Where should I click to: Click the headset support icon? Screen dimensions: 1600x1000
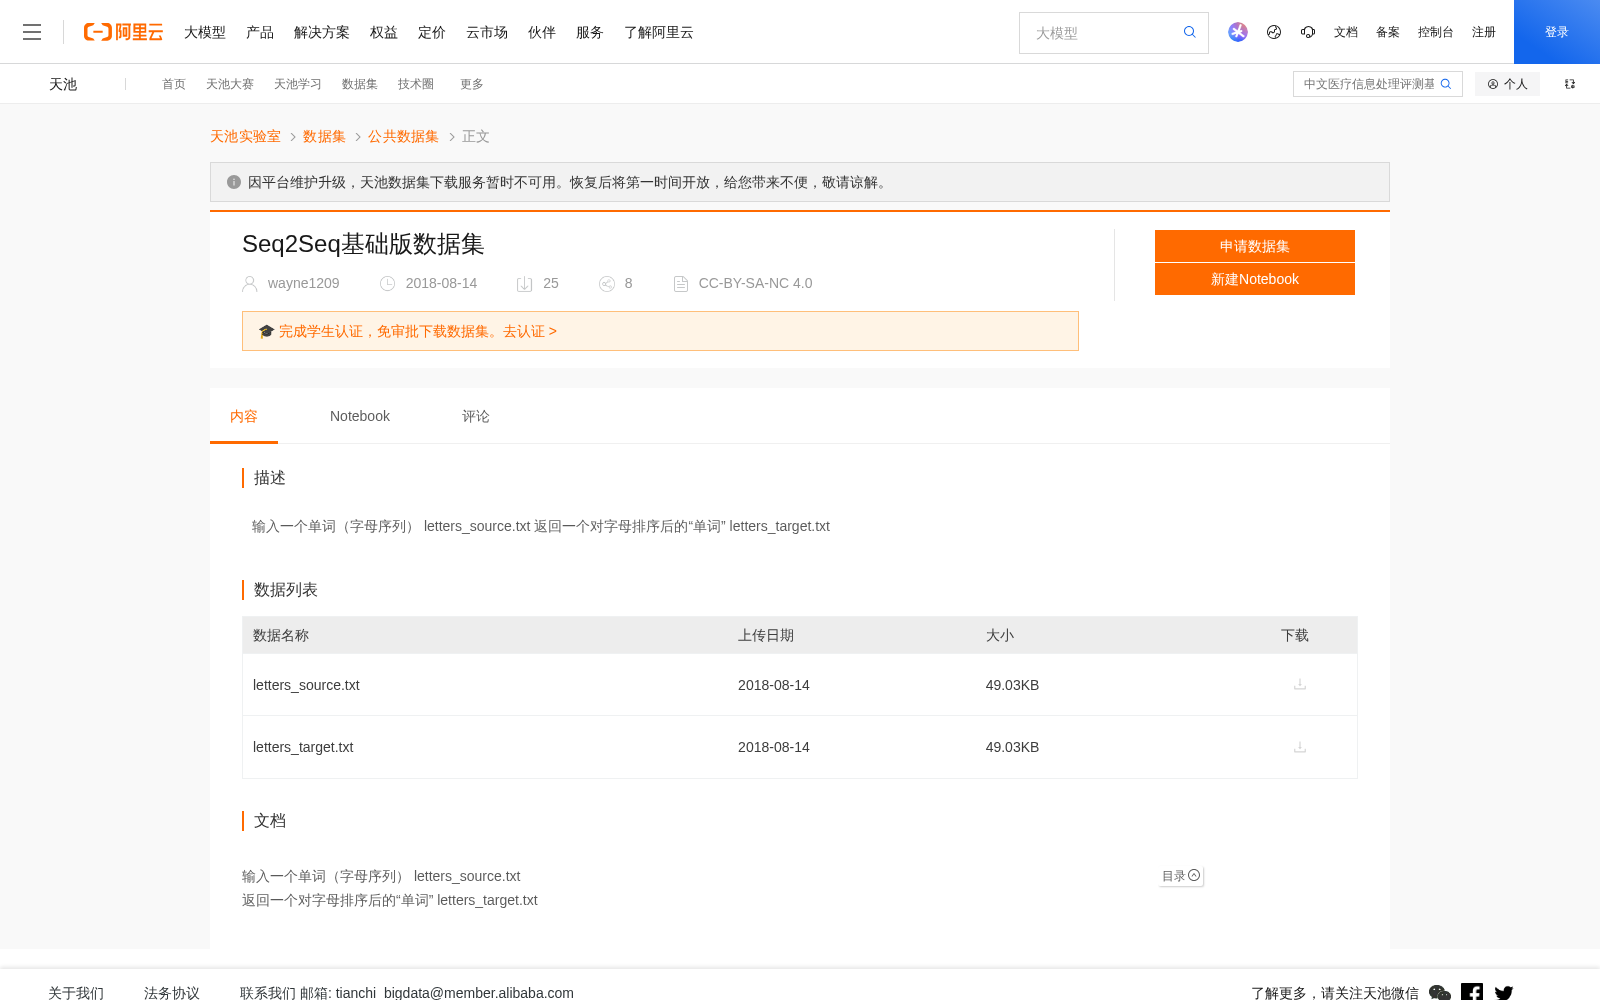click(1308, 32)
